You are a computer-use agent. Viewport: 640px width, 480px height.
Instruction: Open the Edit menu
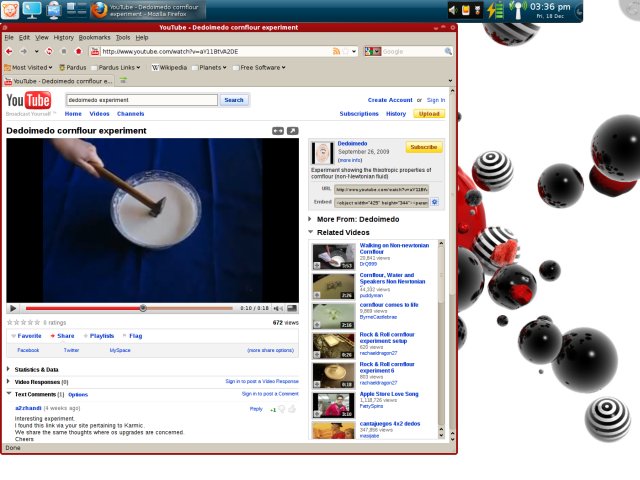24,38
